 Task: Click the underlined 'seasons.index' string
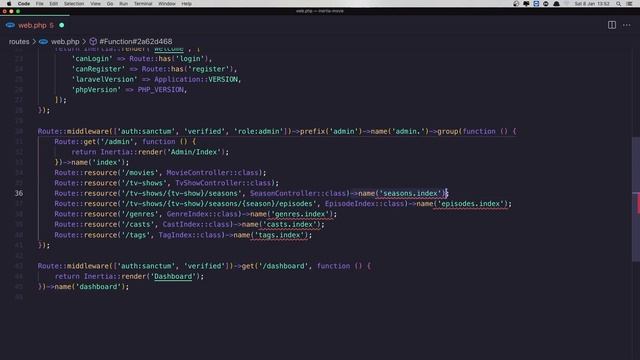[410, 193]
